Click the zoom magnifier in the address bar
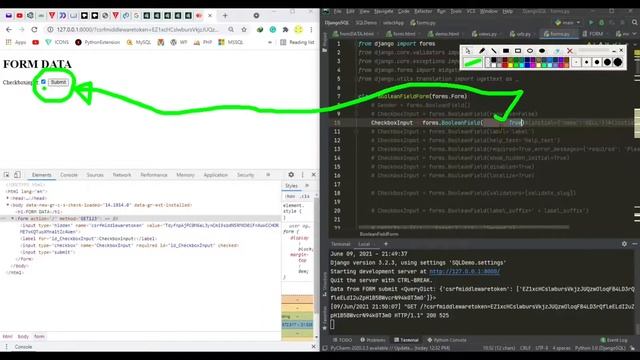640x360 pixels. point(231,29)
